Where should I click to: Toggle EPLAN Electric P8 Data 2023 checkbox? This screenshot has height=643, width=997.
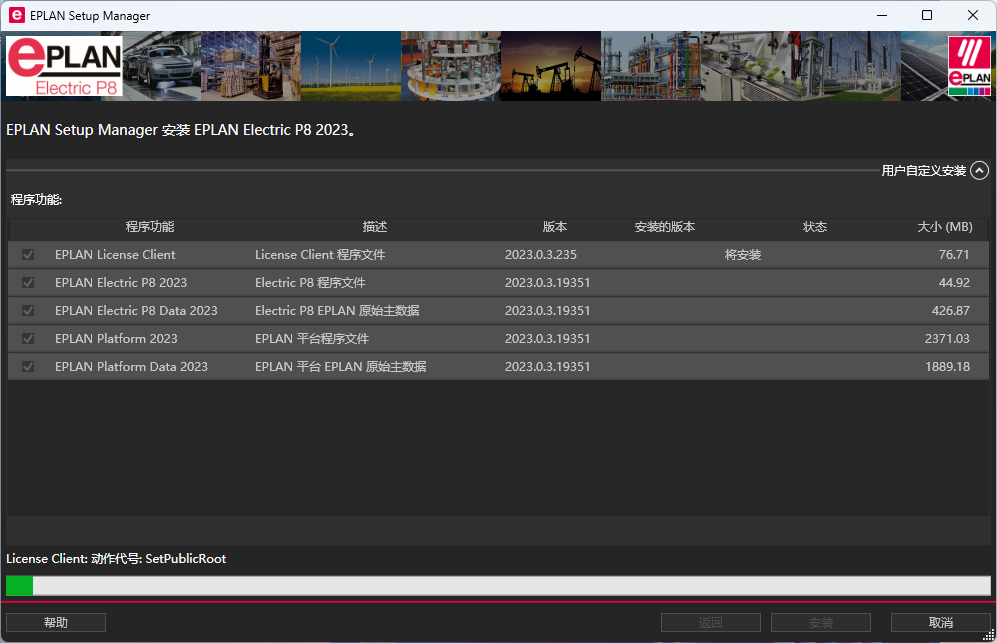click(28, 310)
